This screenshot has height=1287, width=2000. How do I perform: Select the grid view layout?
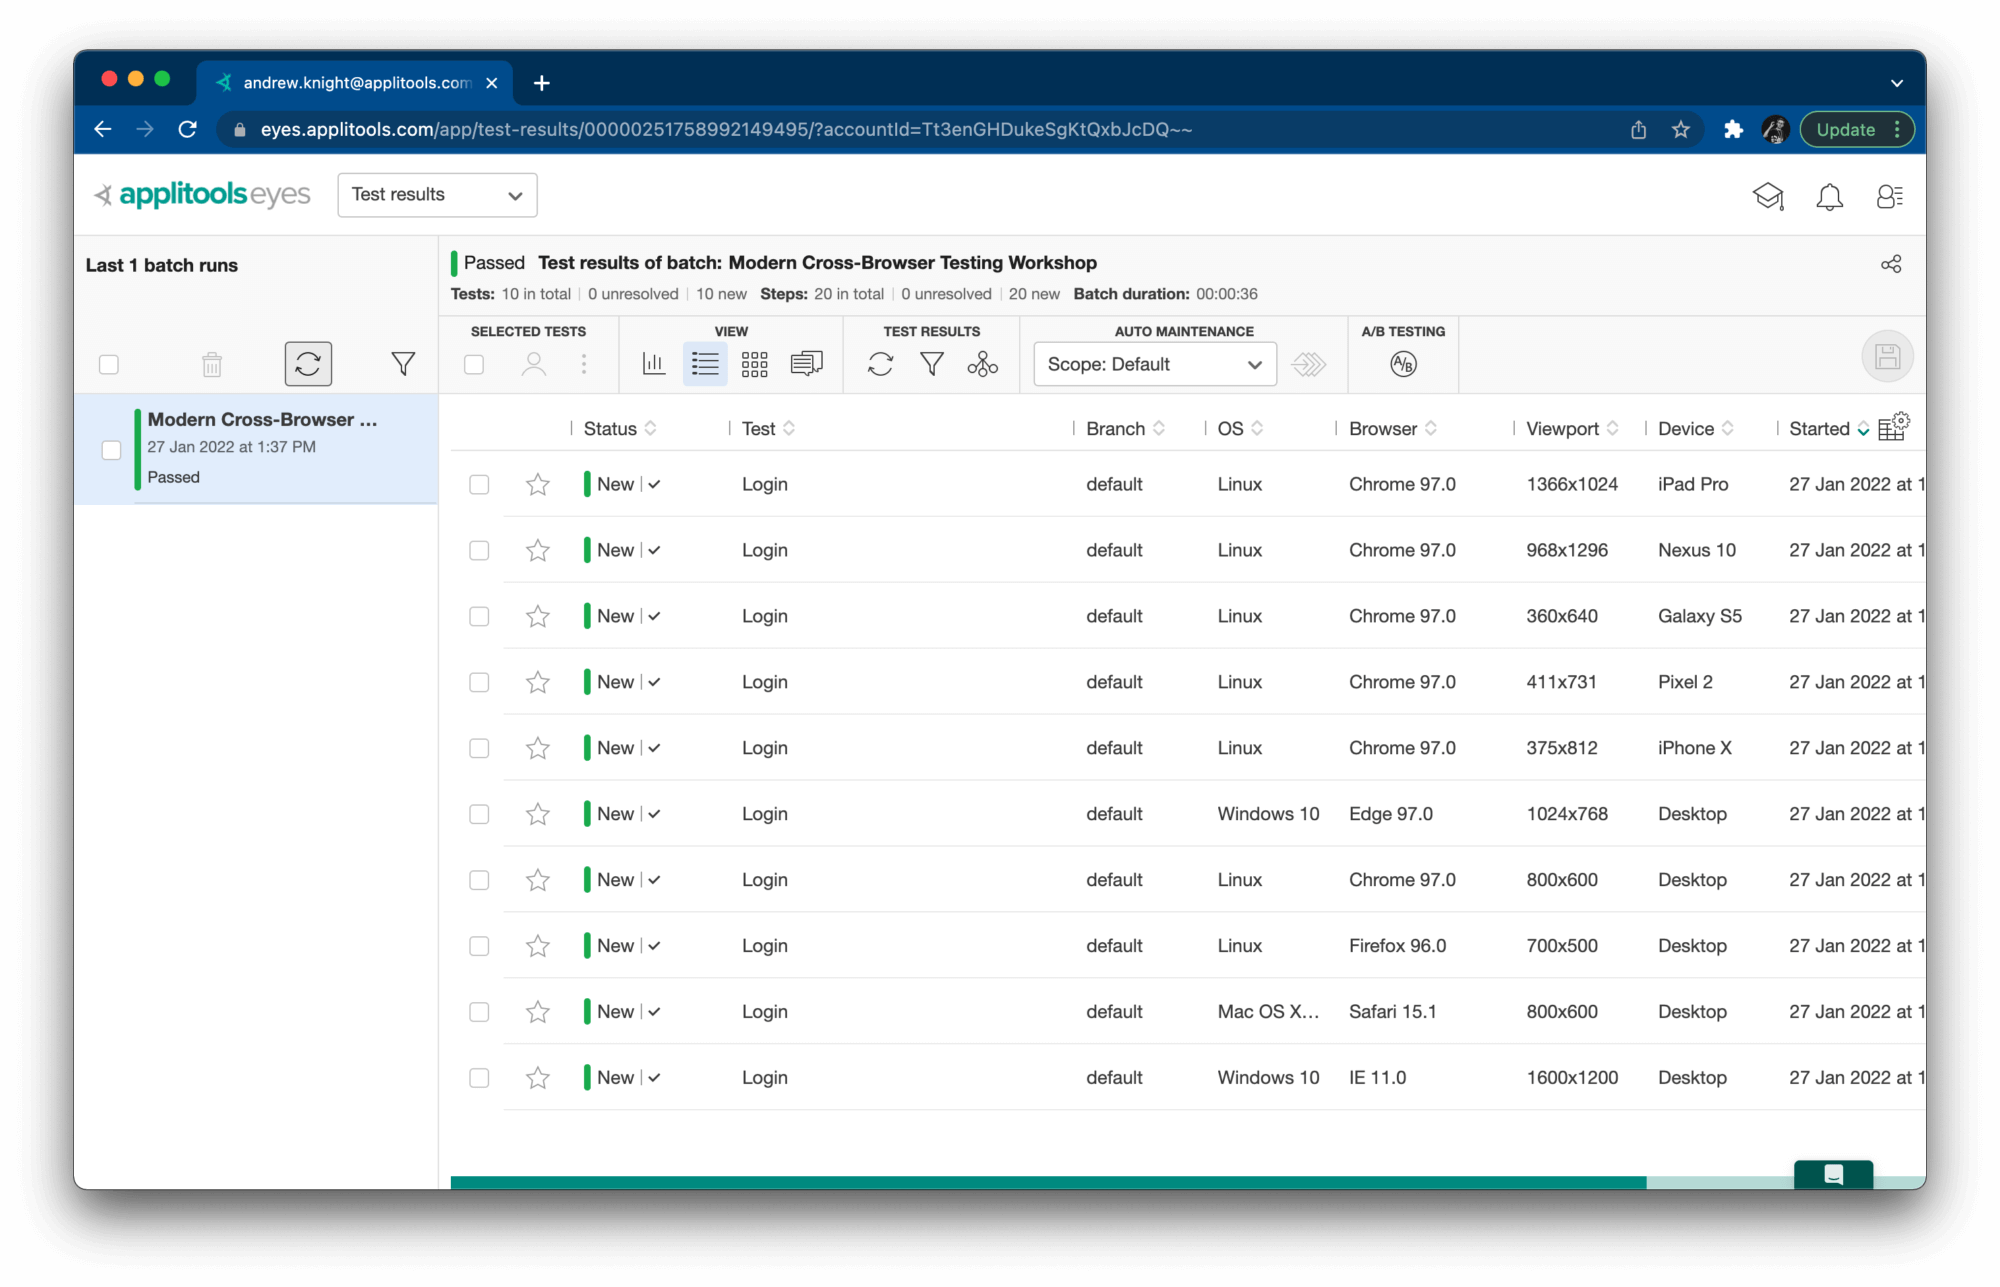[755, 364]
